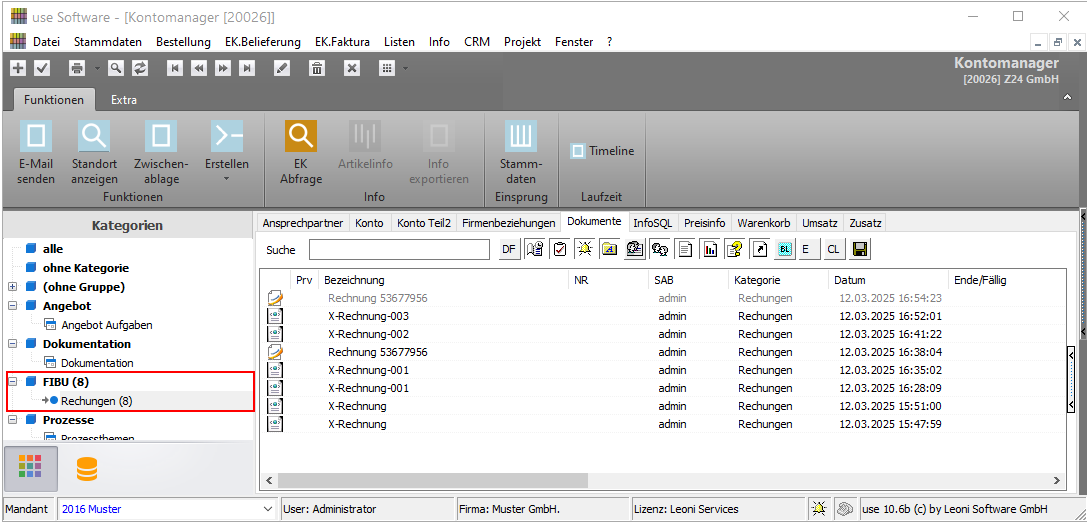
Task: Open the Stammdaten menu
Action: coord(107,42)
